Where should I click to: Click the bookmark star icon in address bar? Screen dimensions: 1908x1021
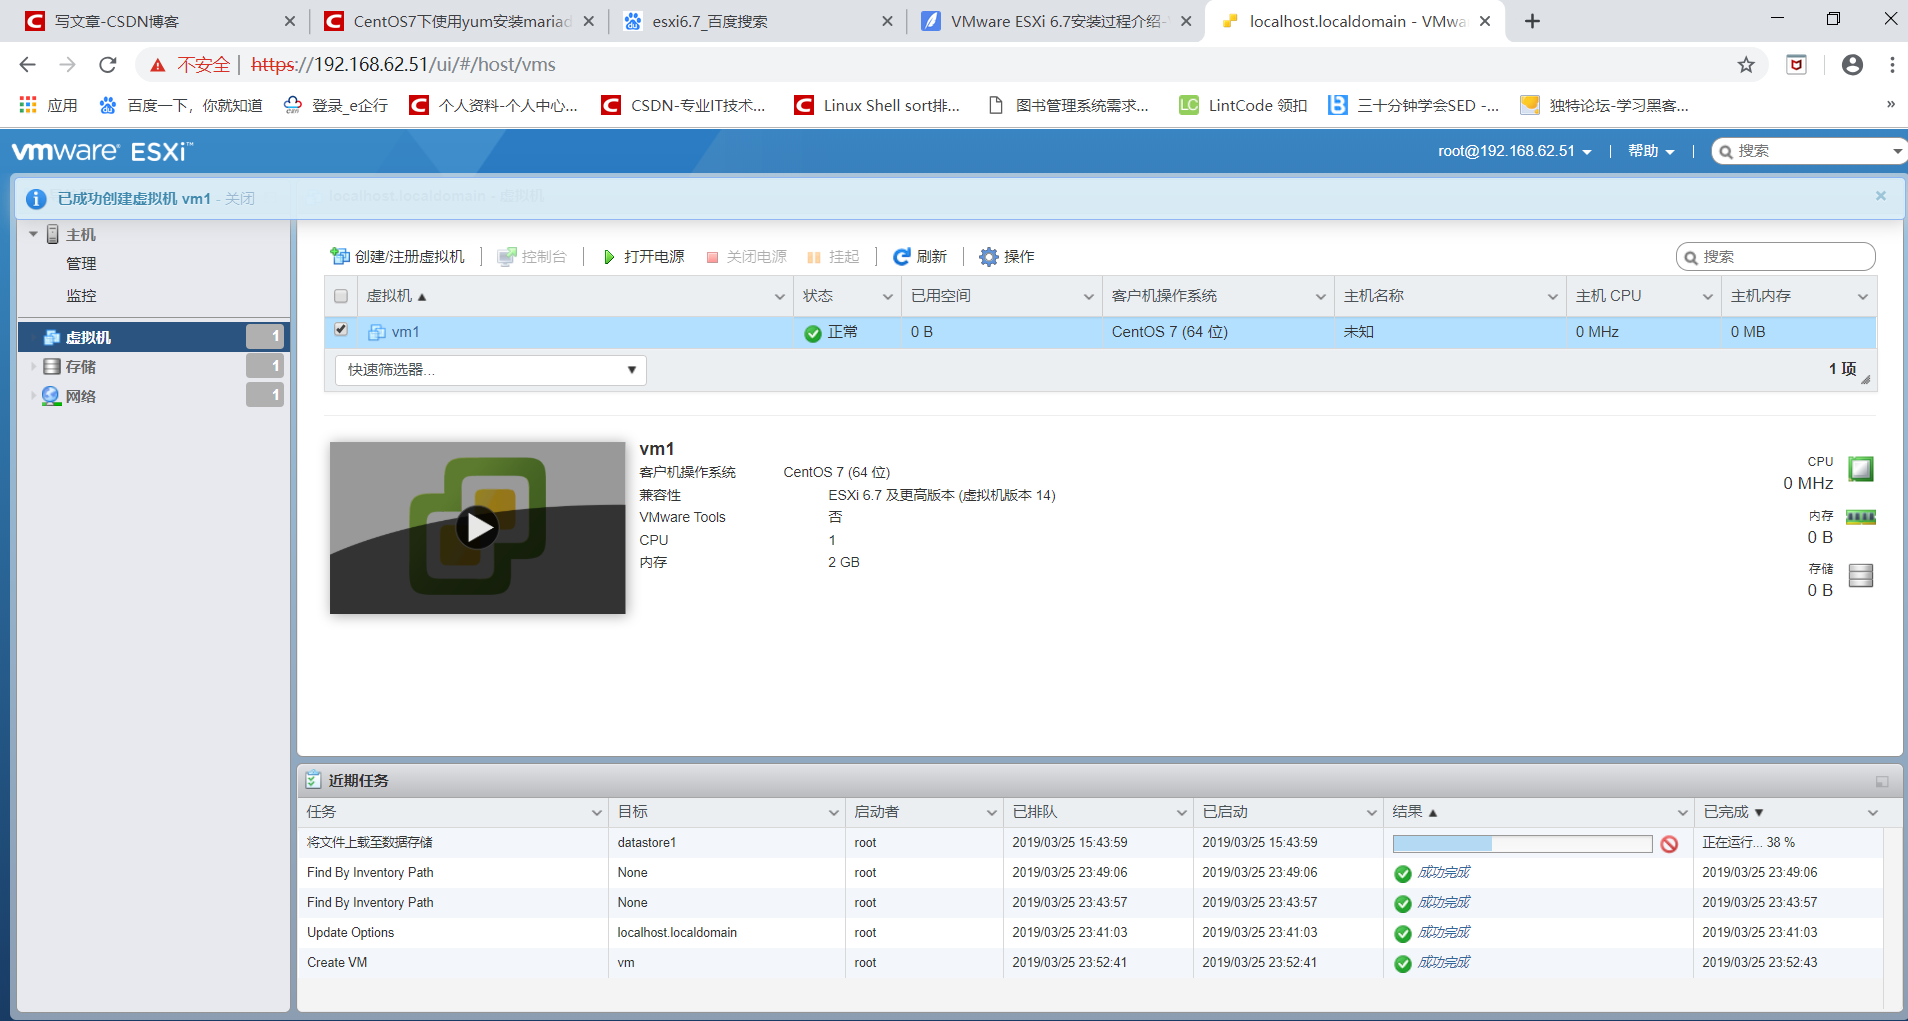(x=1746, y=65)
